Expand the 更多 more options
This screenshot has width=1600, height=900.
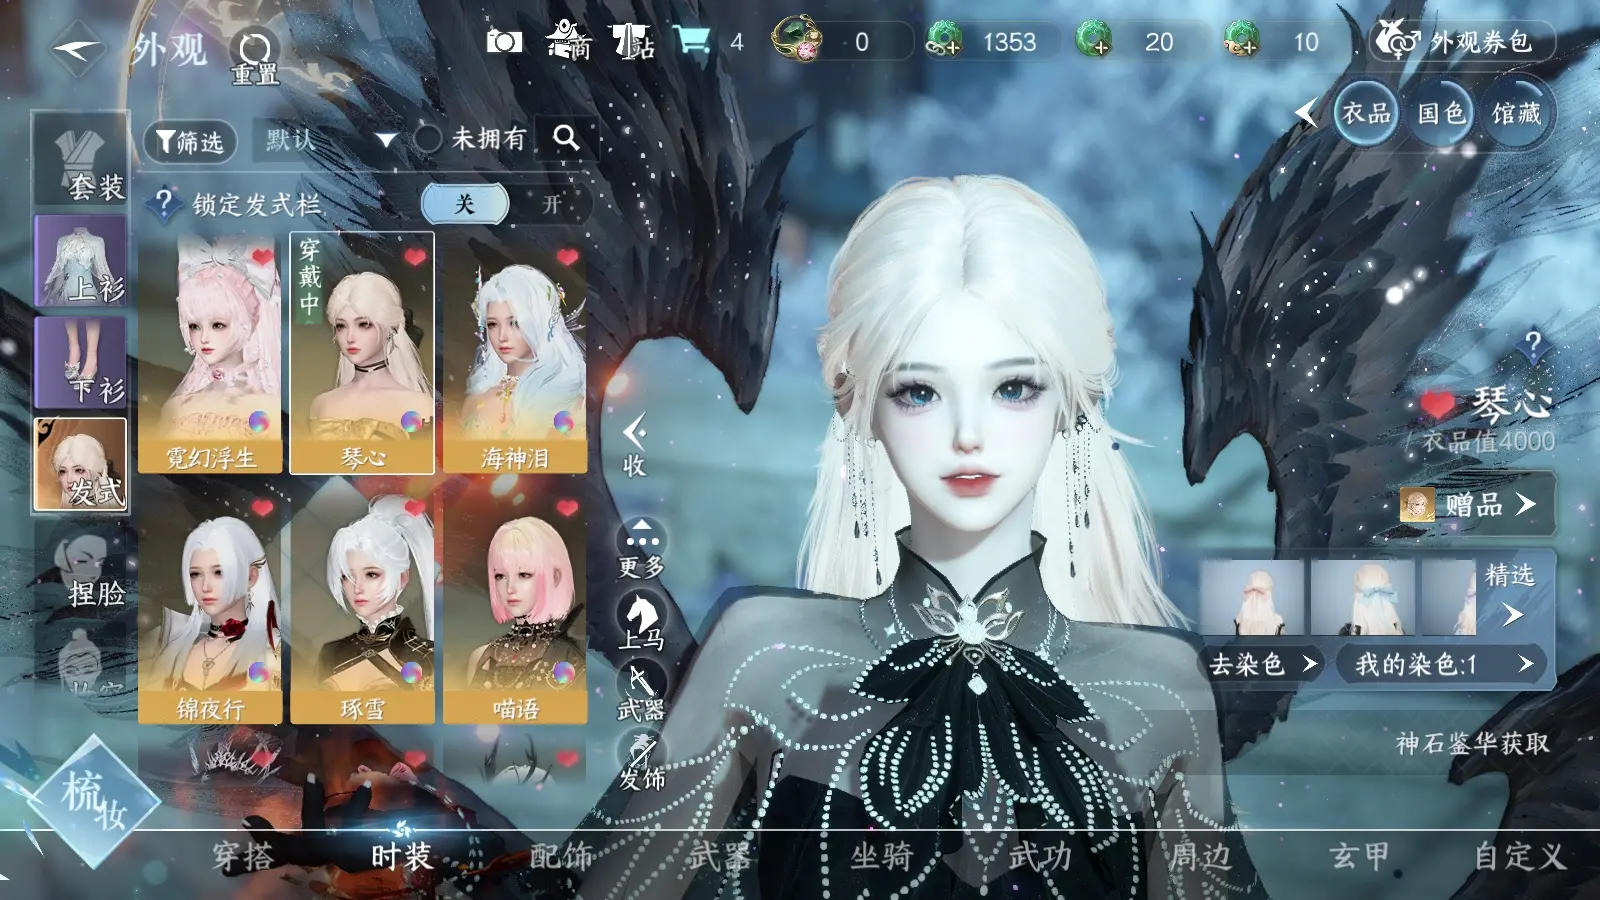click(x=641, y=548)
